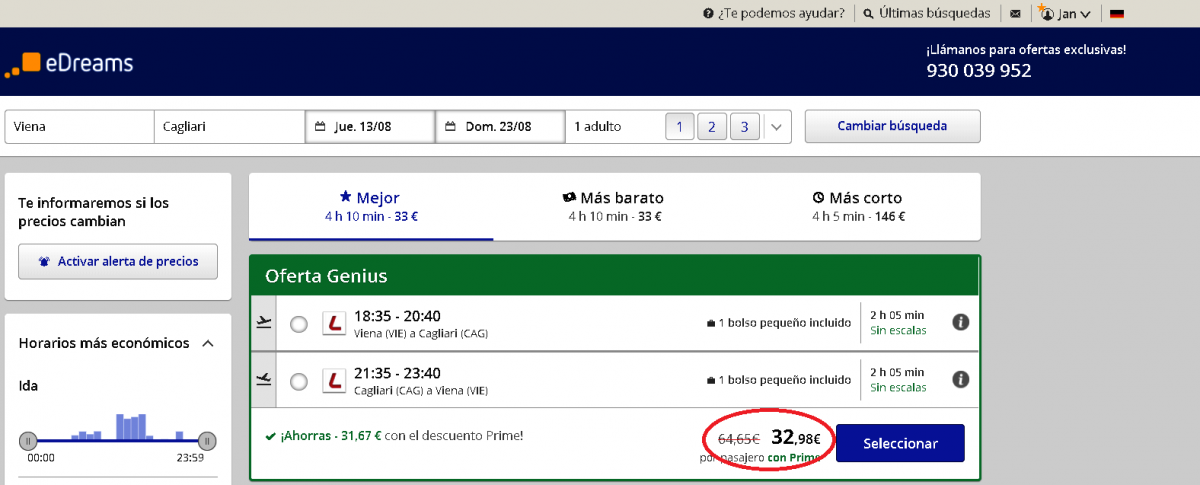This screenshot has height=485, width=1200.
Task: Click the Viena origin input field
Action: point(79,127)
